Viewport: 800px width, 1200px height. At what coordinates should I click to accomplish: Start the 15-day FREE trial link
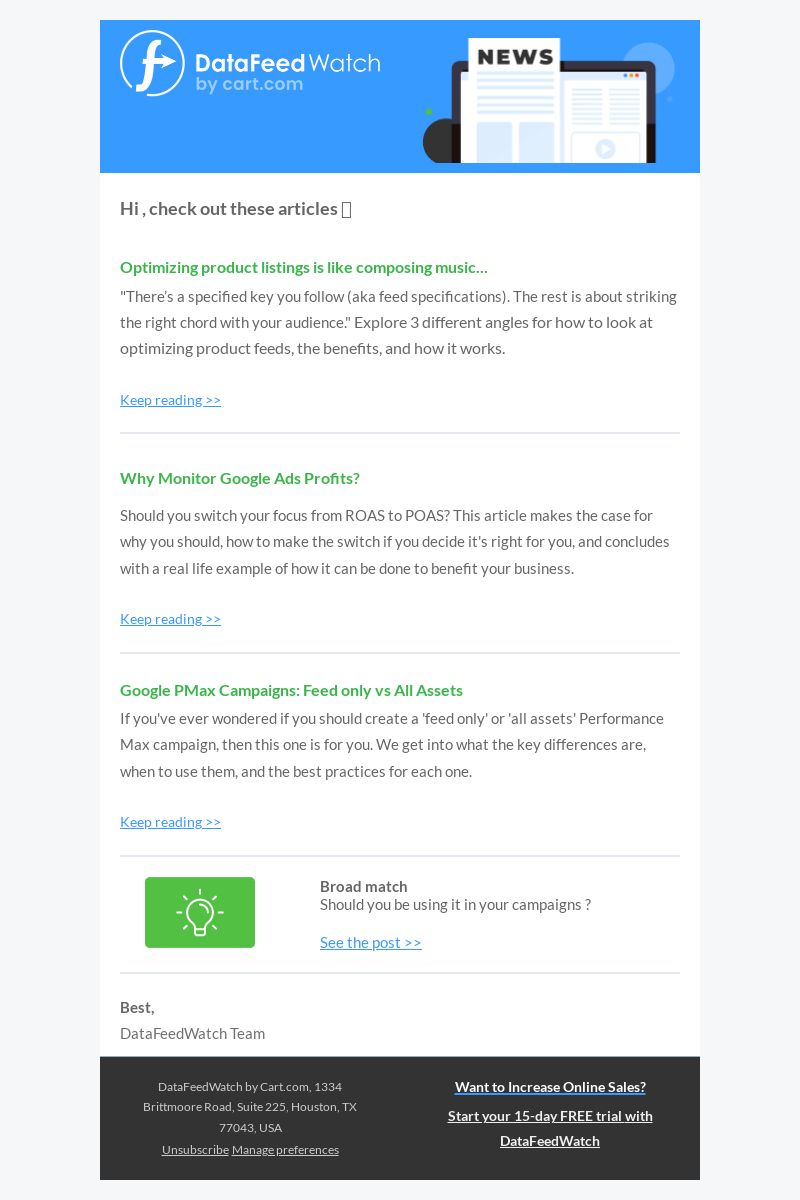tap(550, 1128)
